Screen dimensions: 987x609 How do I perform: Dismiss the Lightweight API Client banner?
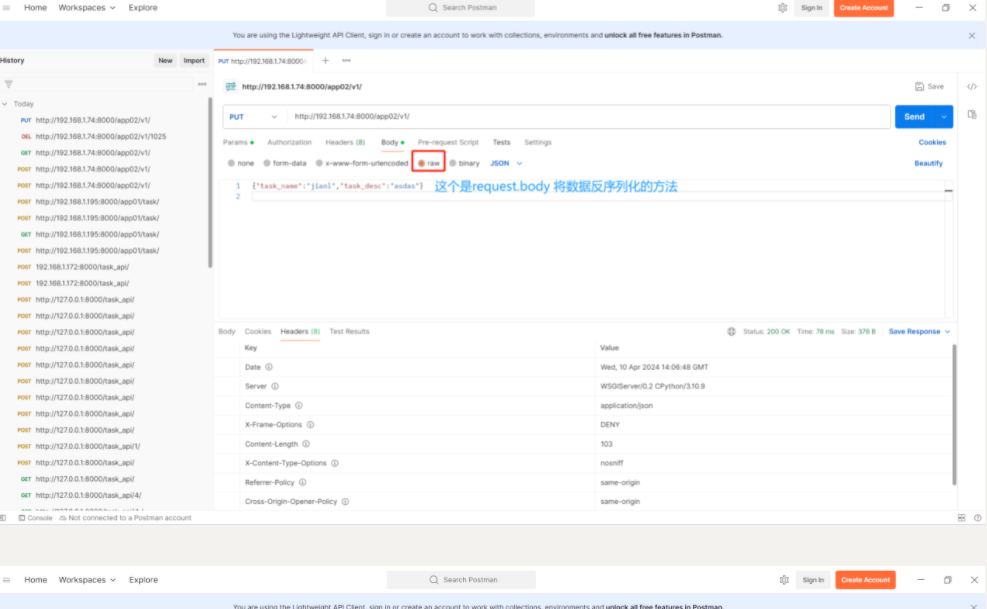[972, 35]
